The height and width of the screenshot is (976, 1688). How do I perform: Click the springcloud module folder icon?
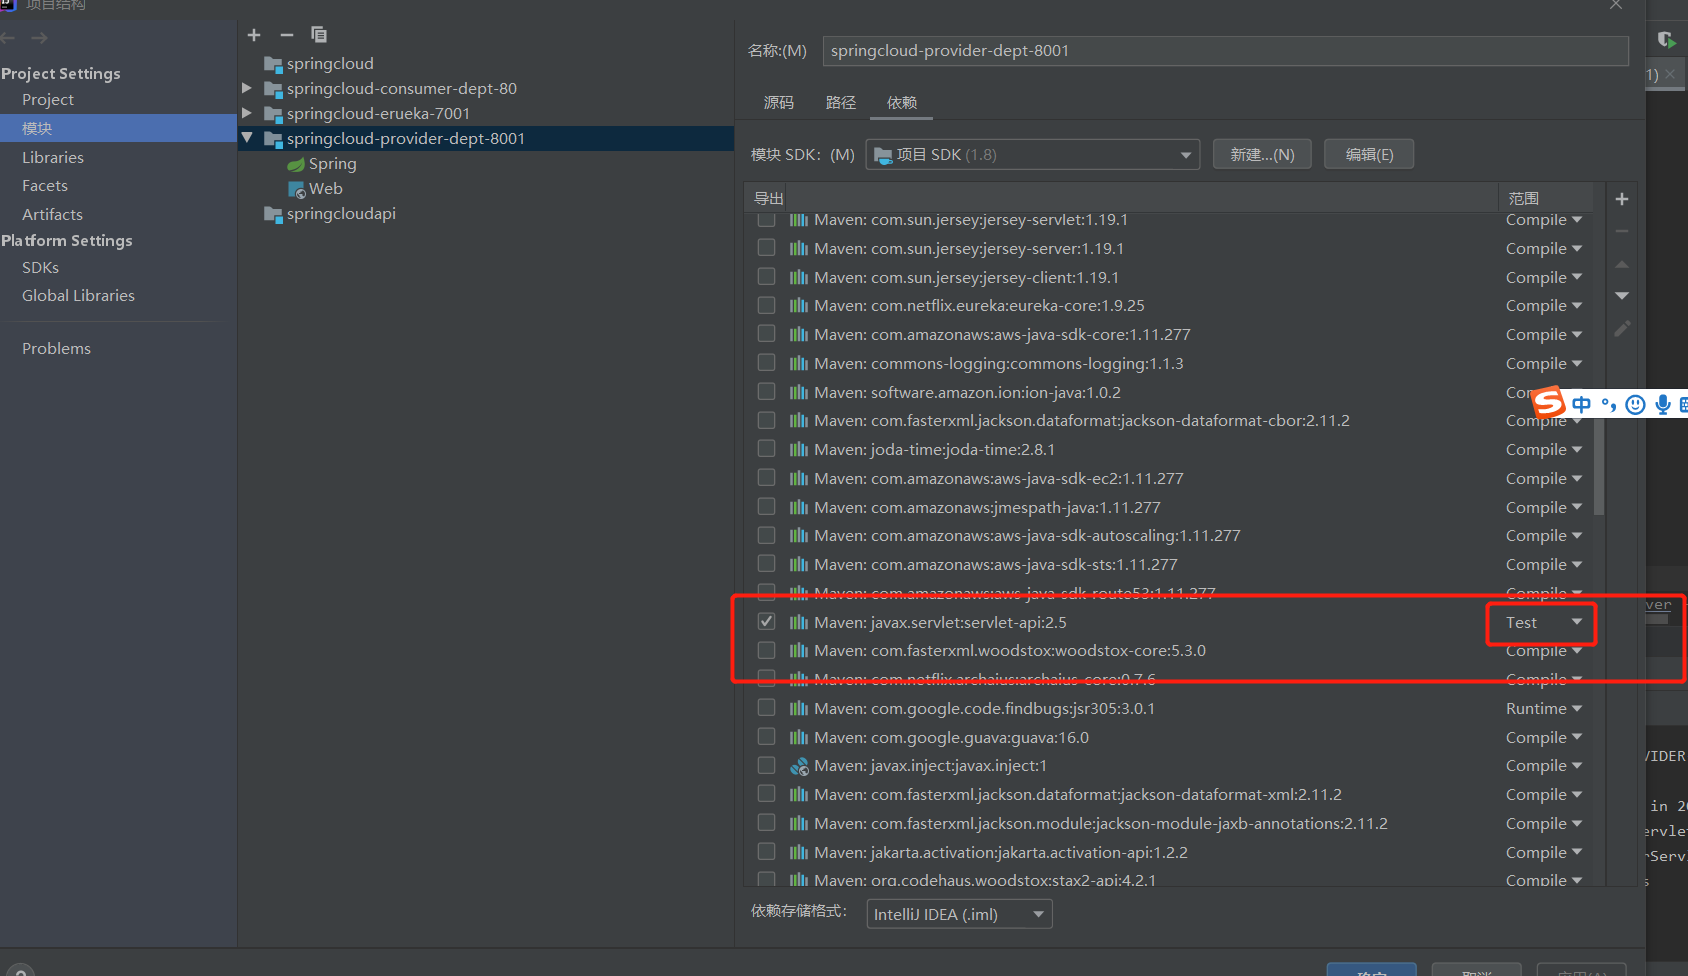tap(273, 64)
